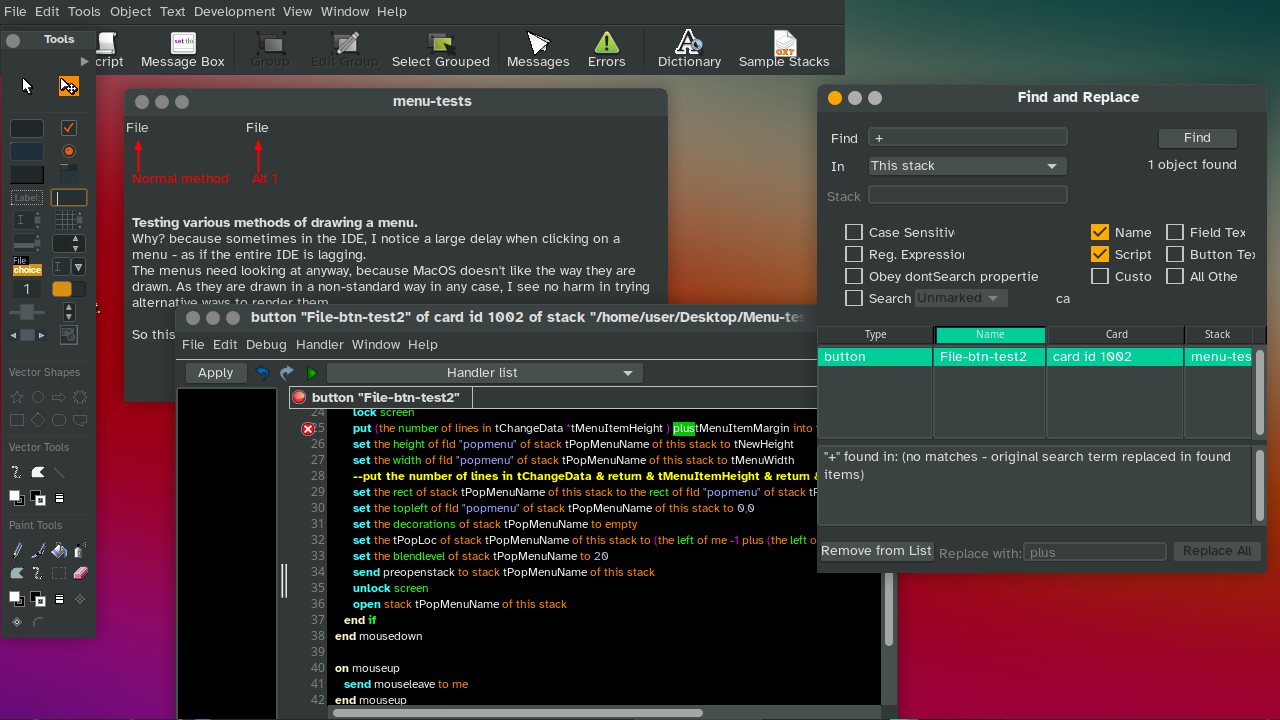Click the Find button
The width and height of the screenshot is (1280, 720).
[x=1197, y=138]
